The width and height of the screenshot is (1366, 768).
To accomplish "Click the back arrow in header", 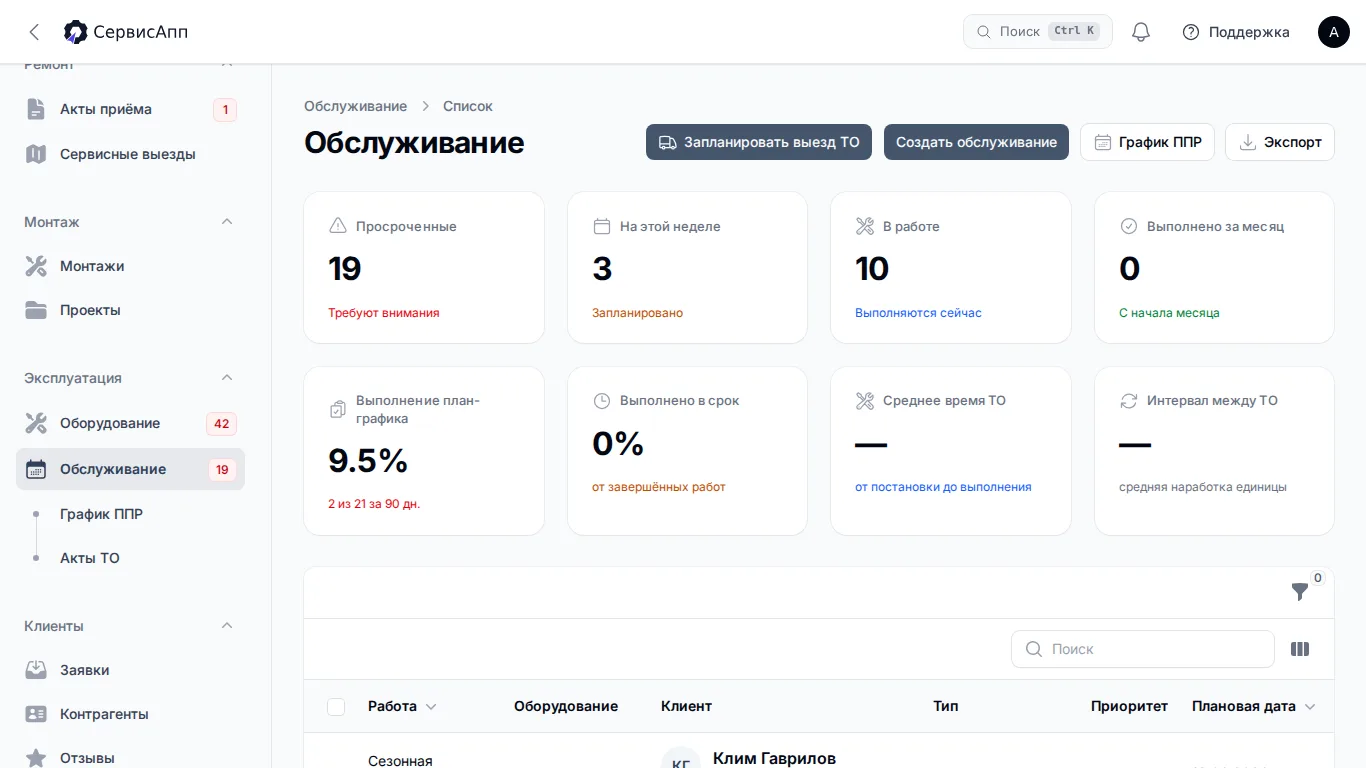I will pos(34,32).
